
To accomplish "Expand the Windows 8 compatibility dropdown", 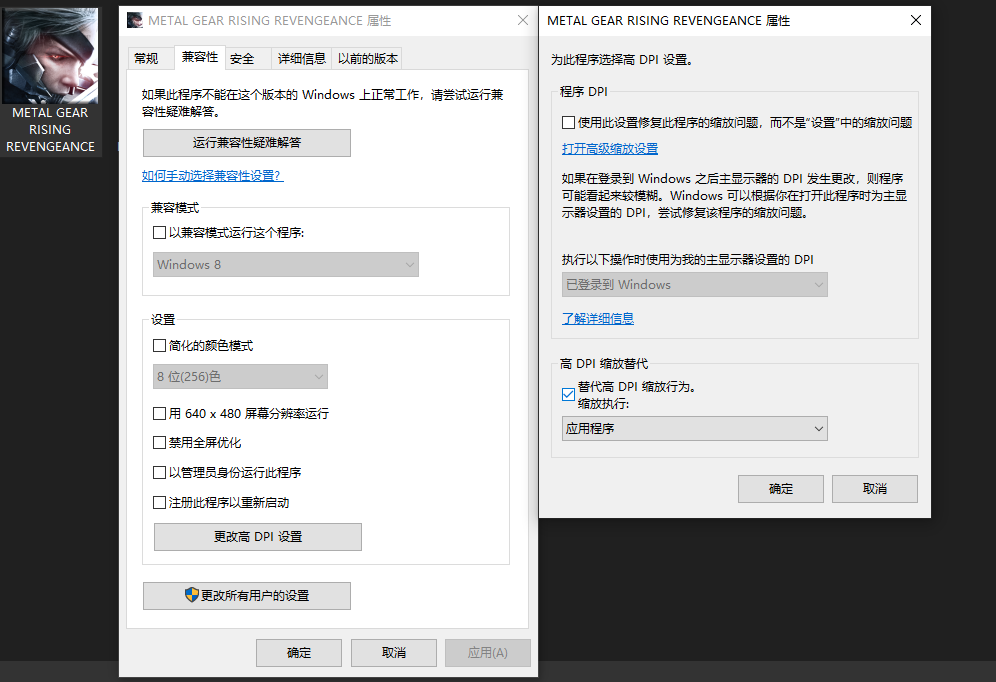I will (286, 264).
